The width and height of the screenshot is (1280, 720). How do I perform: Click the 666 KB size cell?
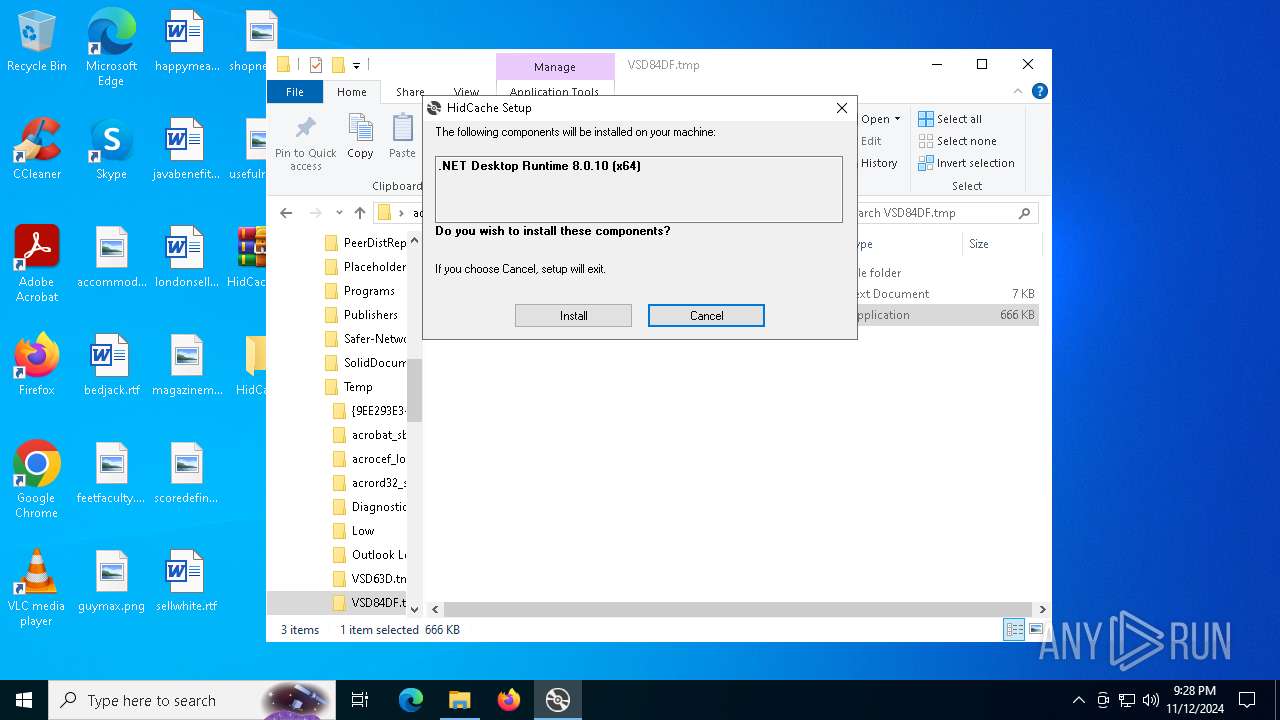coord(1017,315)
